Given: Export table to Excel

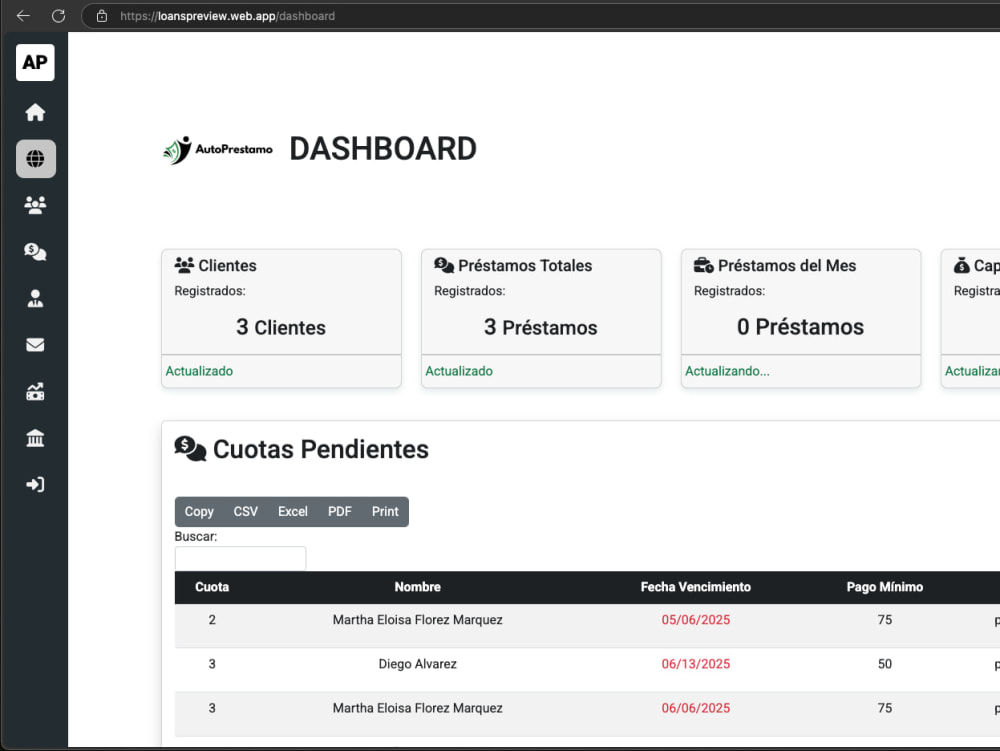Looking at the screenshot, I should [x=293, y=511].
